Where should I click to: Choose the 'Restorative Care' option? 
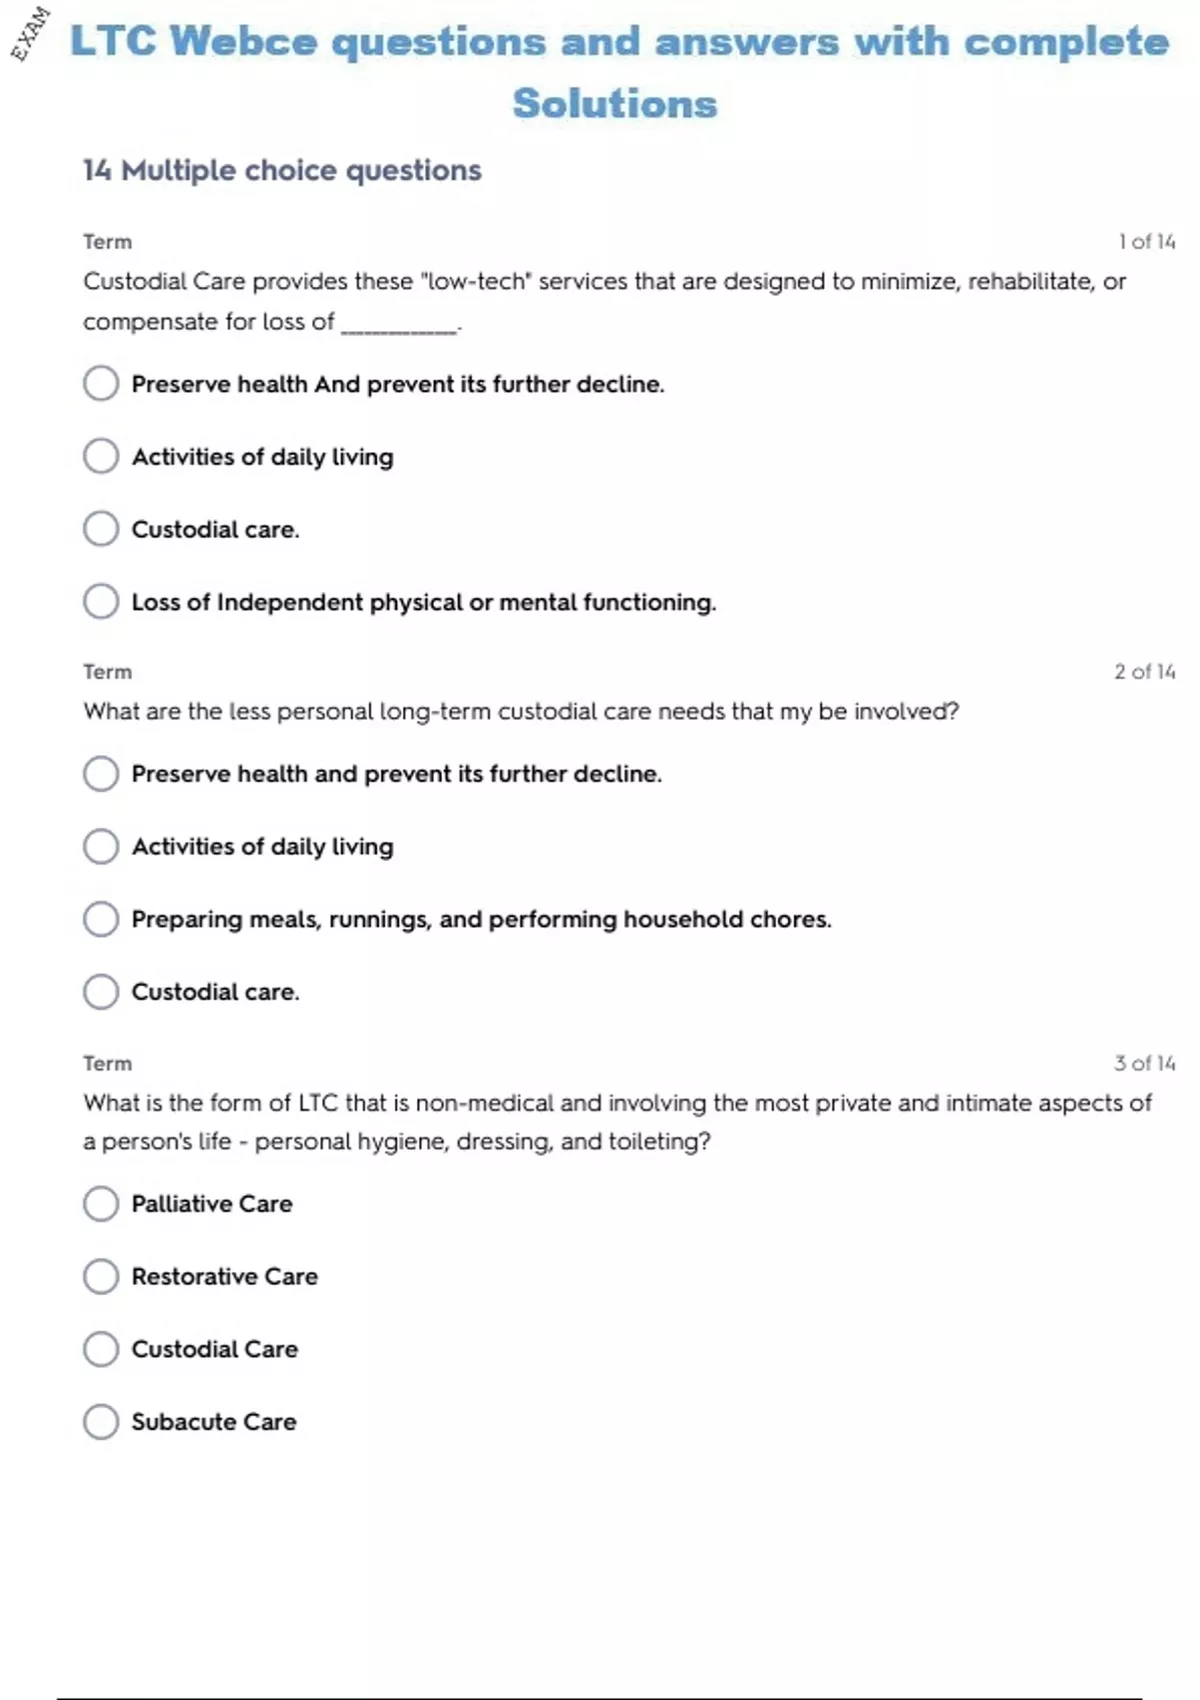[x=101, y=1276]
